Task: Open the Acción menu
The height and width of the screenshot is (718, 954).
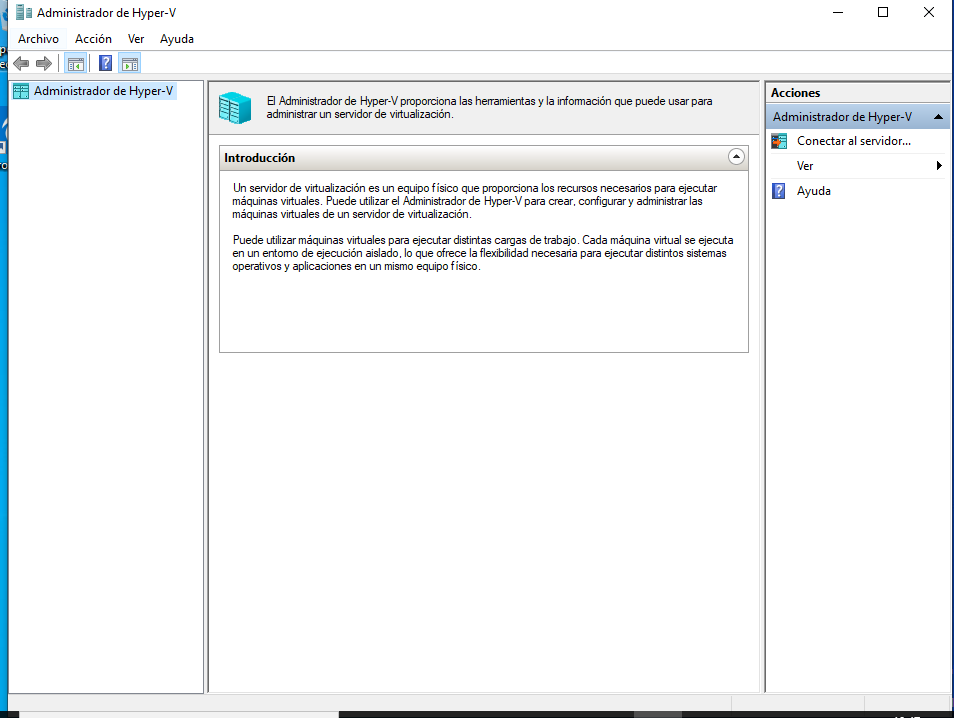Action: coord(93,39)
